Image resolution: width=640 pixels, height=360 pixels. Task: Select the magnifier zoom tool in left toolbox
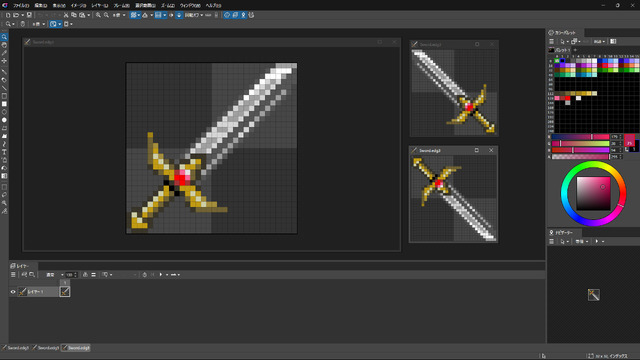4,37
